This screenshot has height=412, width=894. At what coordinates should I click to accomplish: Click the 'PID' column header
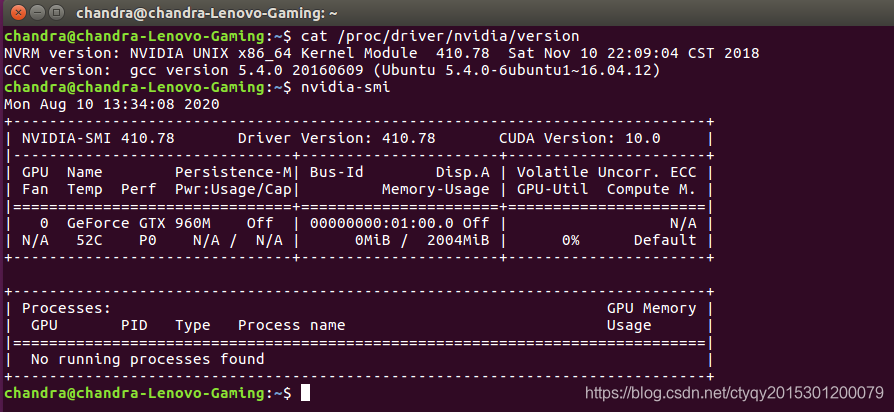134,325
